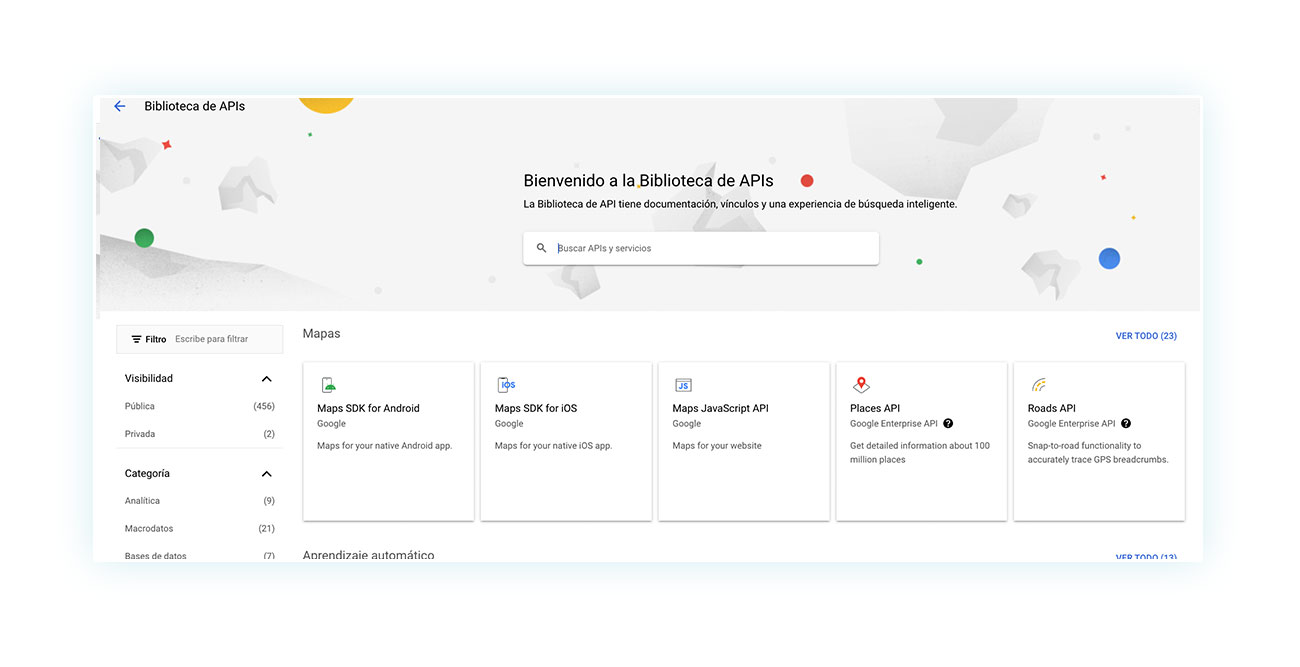Collapse the Categoría filter section

(x=266, y=474)
